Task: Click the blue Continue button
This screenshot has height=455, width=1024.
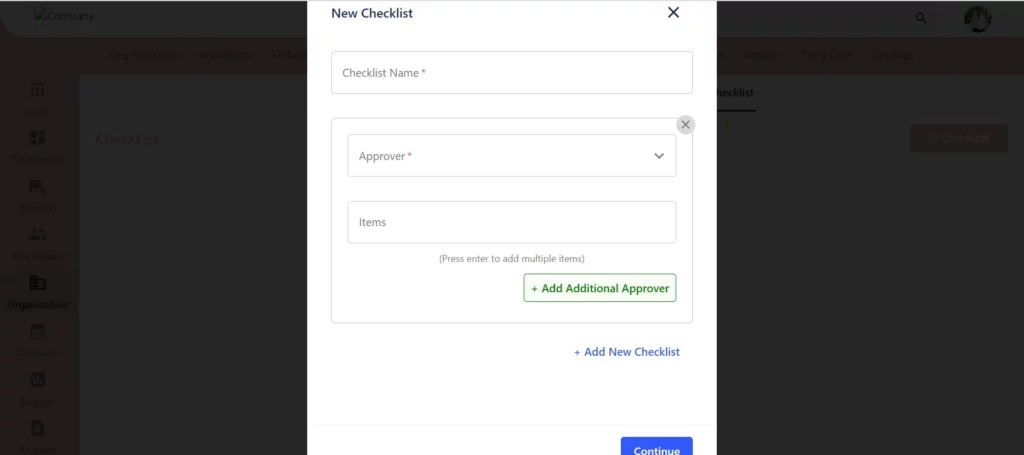Action: [656, 447]
